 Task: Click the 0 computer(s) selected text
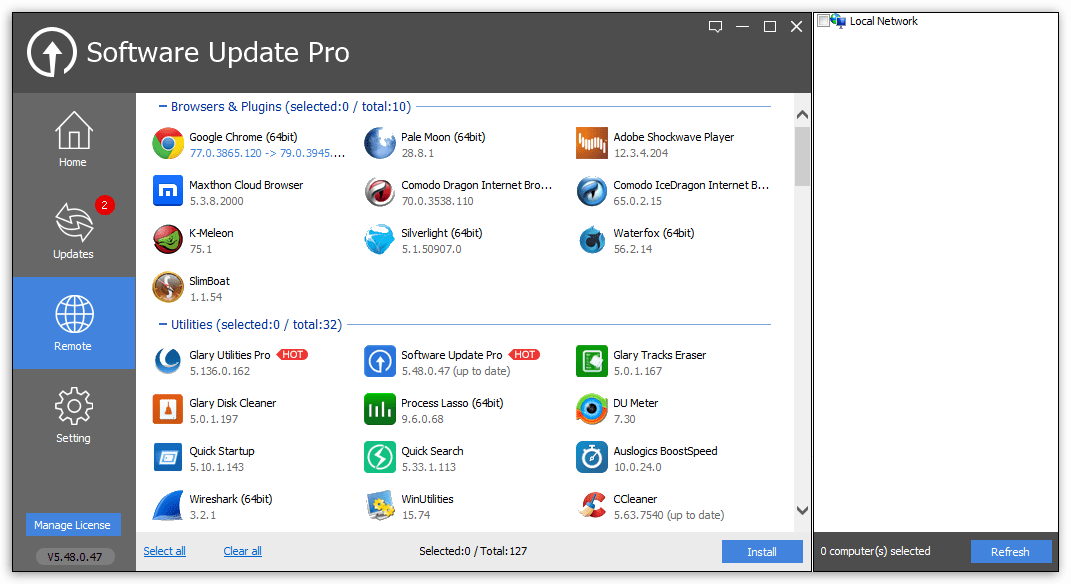coord(876,551)
